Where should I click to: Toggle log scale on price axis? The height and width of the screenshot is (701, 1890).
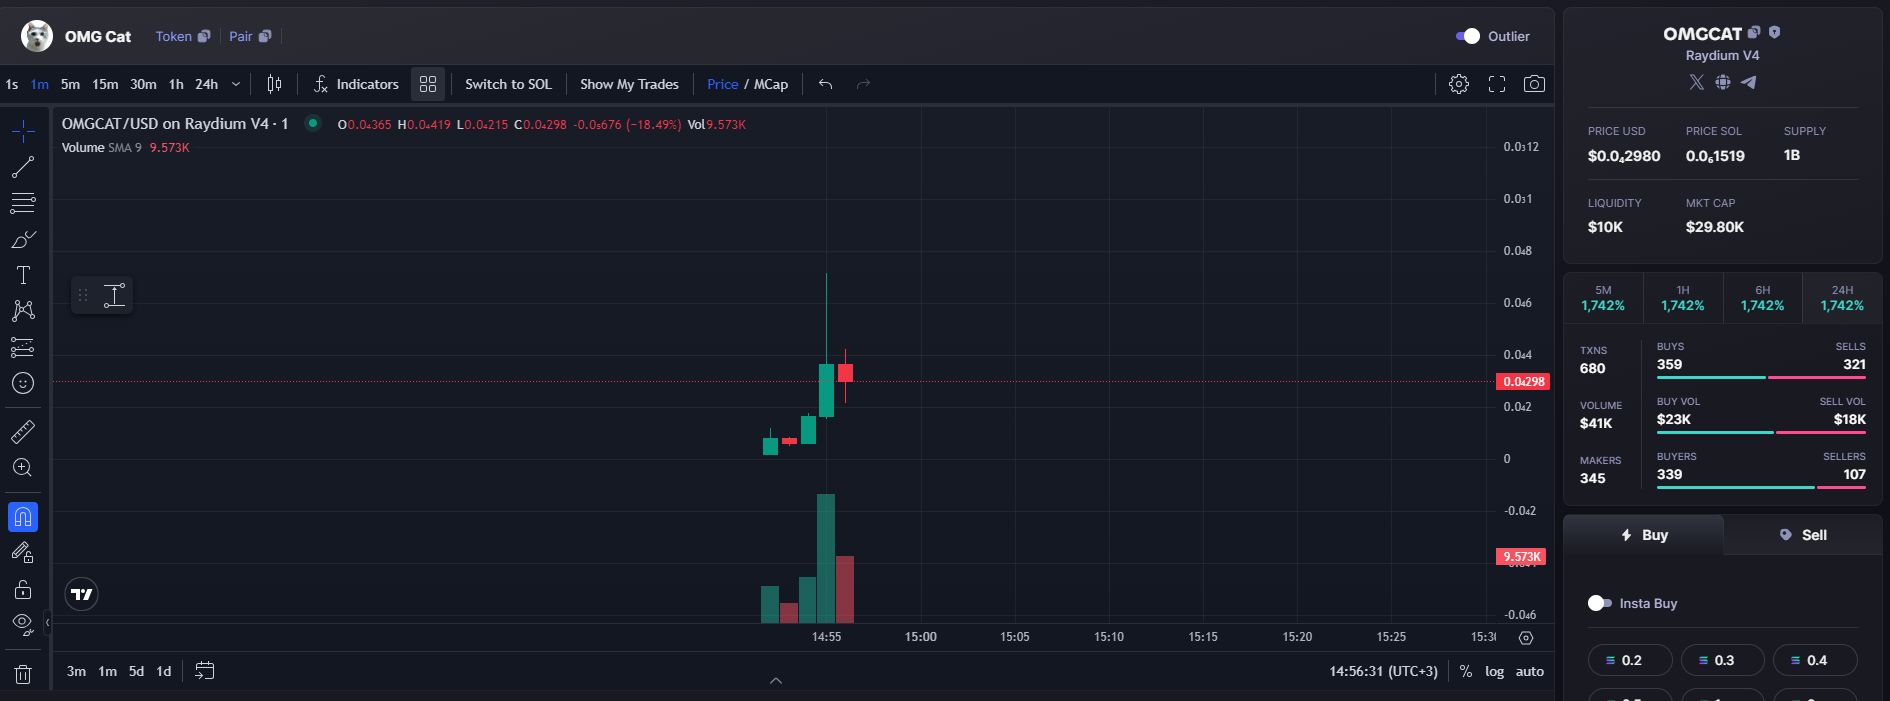point(1494,671)
